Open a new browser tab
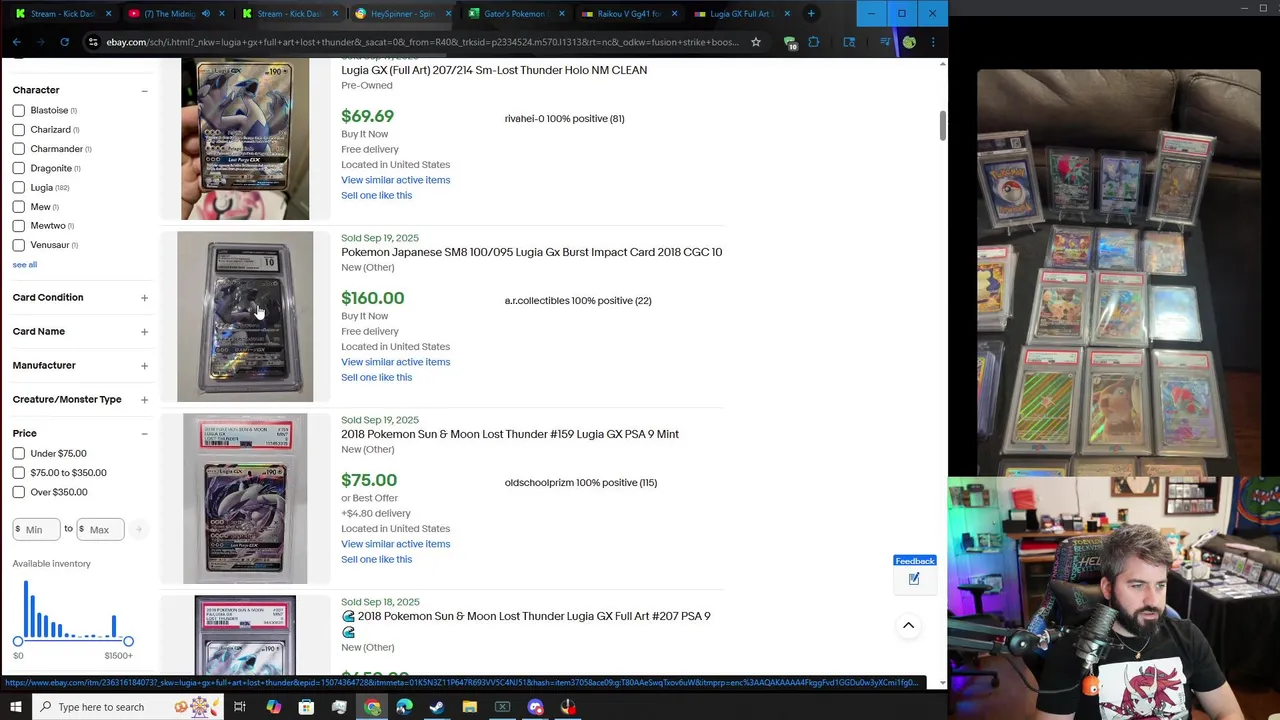 point(811,14)
